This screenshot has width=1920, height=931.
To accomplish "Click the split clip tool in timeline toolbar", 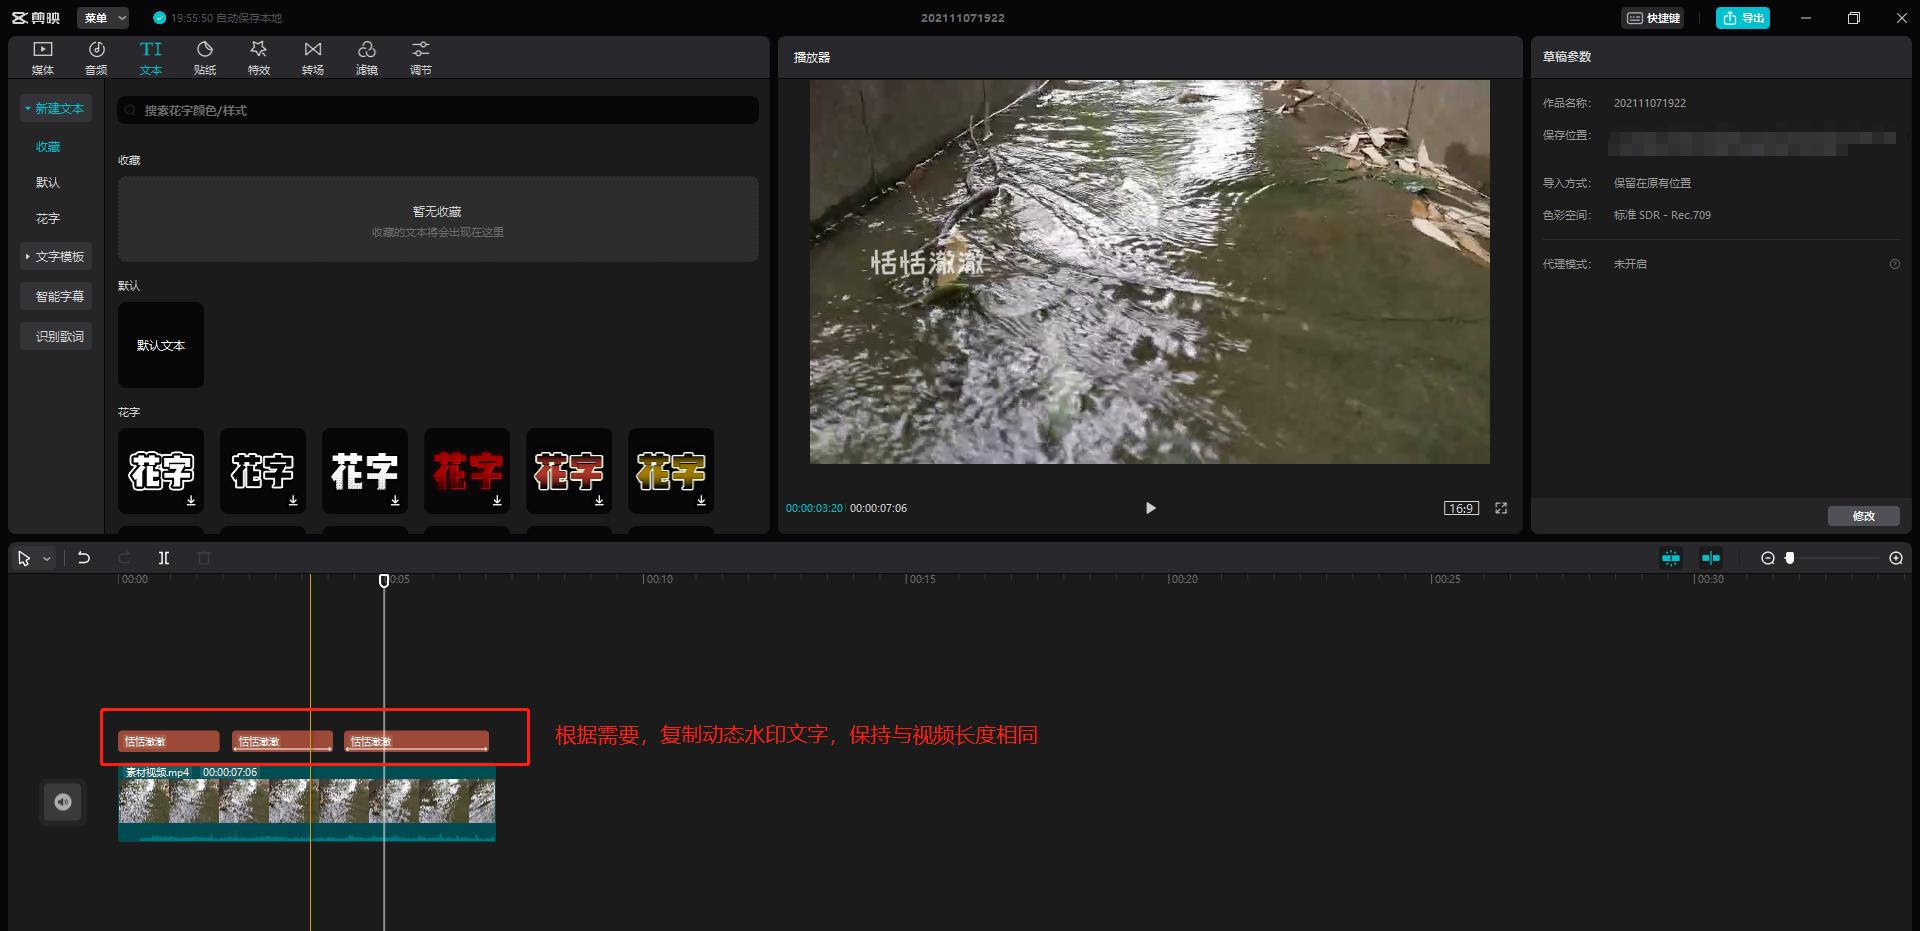I will [x=164, y=558].
